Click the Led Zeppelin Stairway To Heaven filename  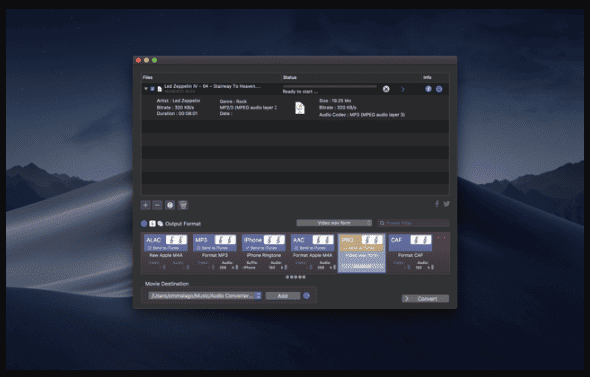(212, 86)
